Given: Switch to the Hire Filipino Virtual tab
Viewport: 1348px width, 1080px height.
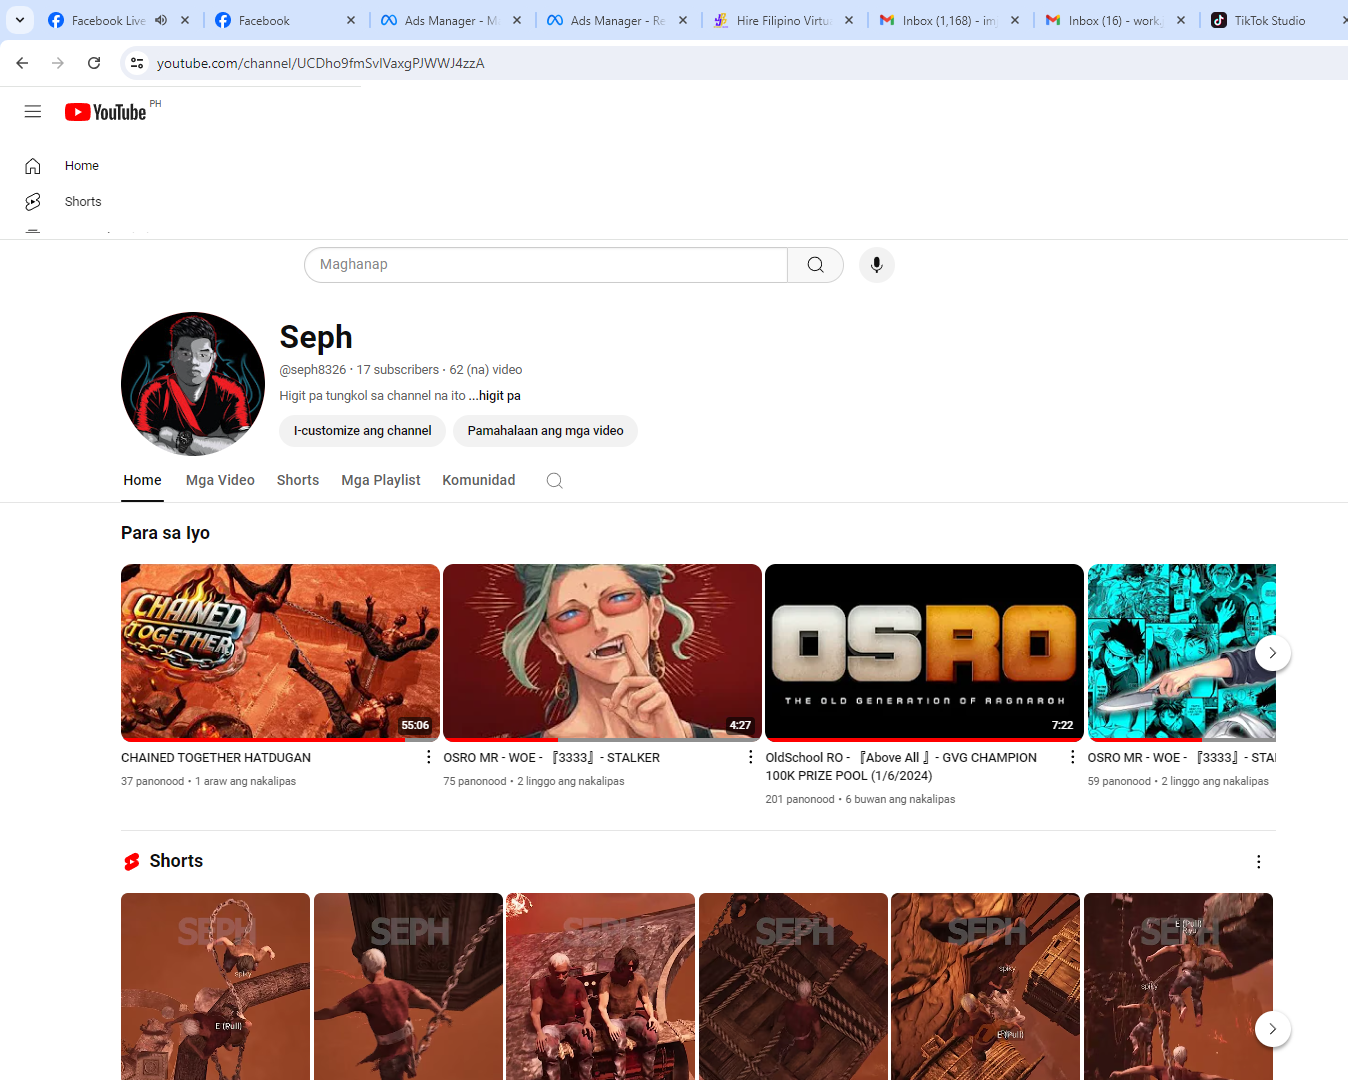Looking at the screenshot, I should (784, 20).
